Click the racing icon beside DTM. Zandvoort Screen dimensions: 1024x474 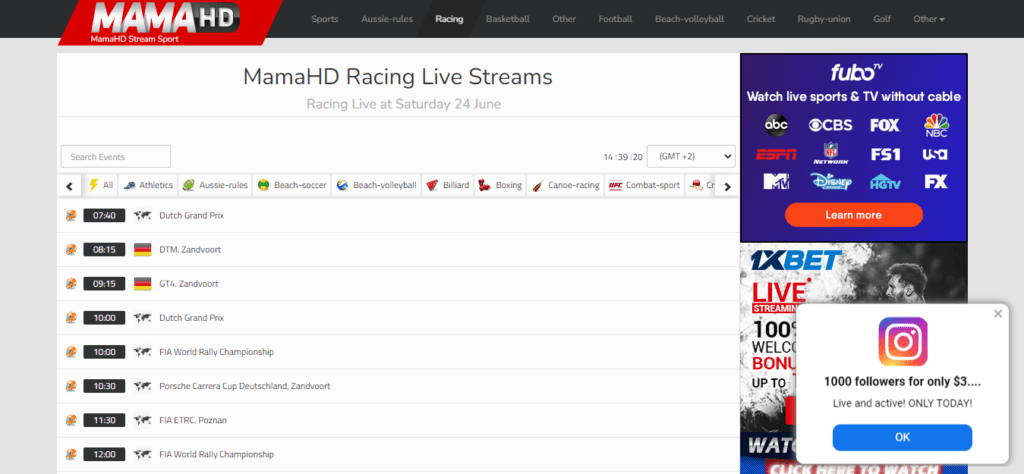tap(71, 249)
